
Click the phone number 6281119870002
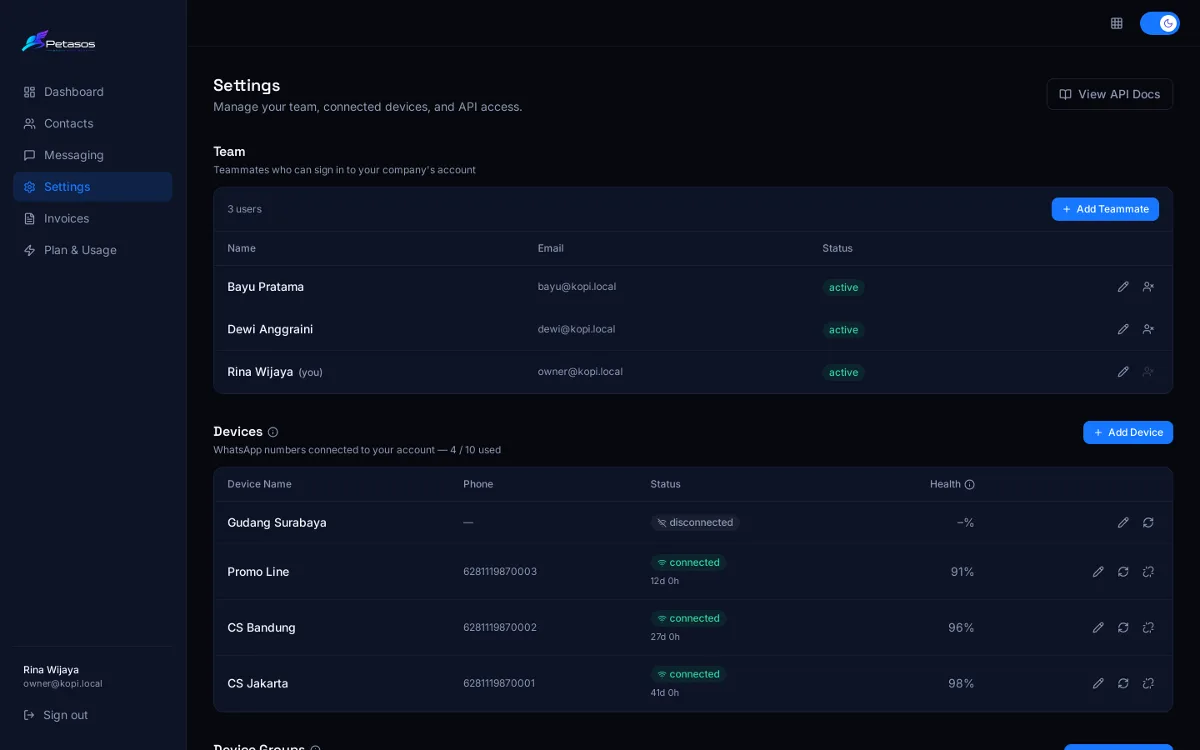click(500, 628)
